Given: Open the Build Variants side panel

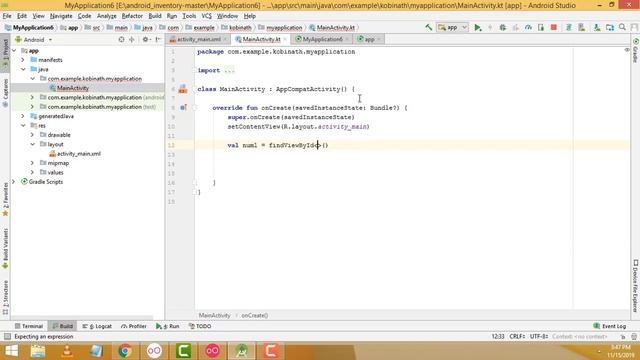Looking at the screenshot, I should tap(5, 249).
